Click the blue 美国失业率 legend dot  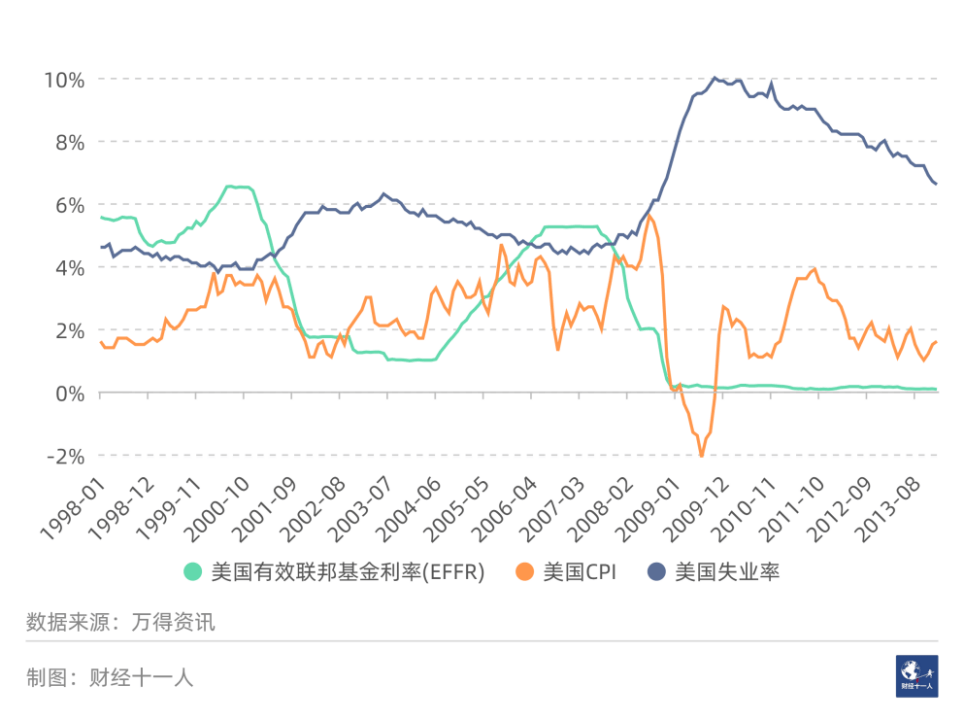(x=657, y=572)
